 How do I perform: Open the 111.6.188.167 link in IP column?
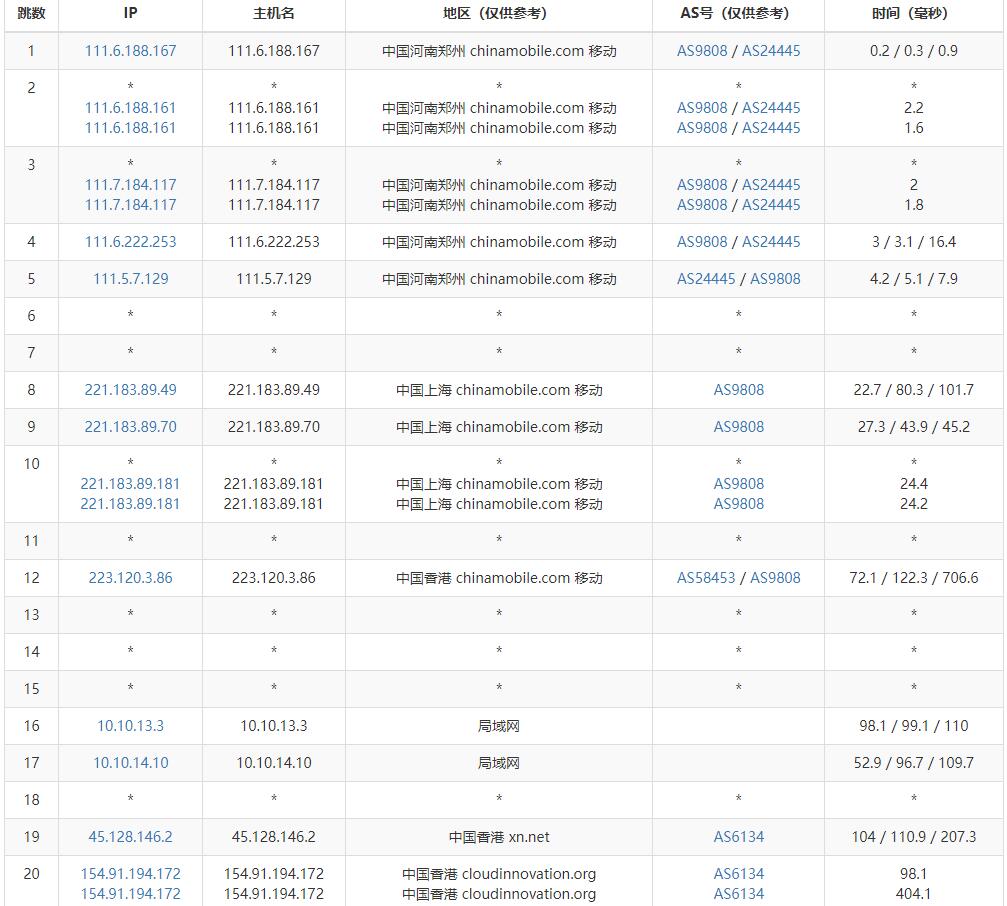click(130, 51)
